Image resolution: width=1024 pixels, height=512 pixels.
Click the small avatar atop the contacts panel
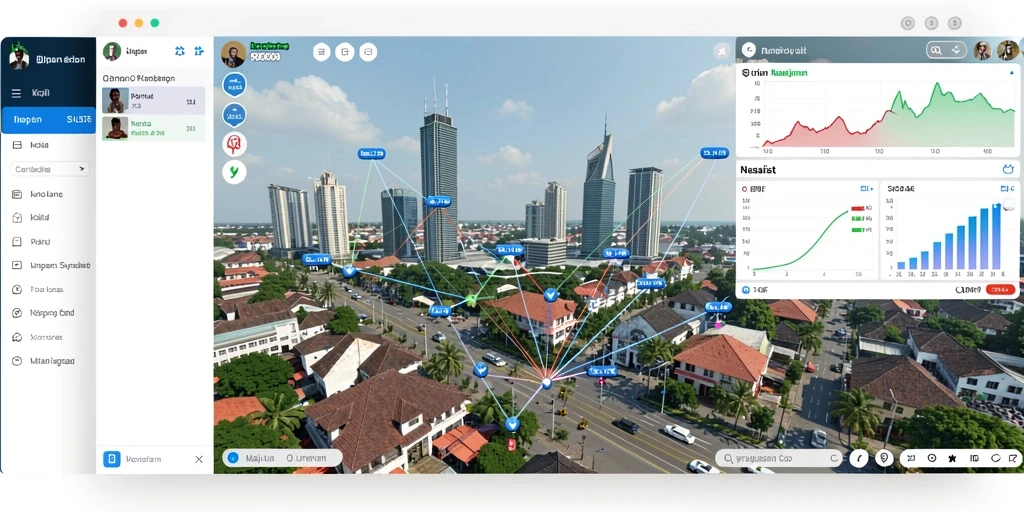pyautogui.click(x=112, y=51)
